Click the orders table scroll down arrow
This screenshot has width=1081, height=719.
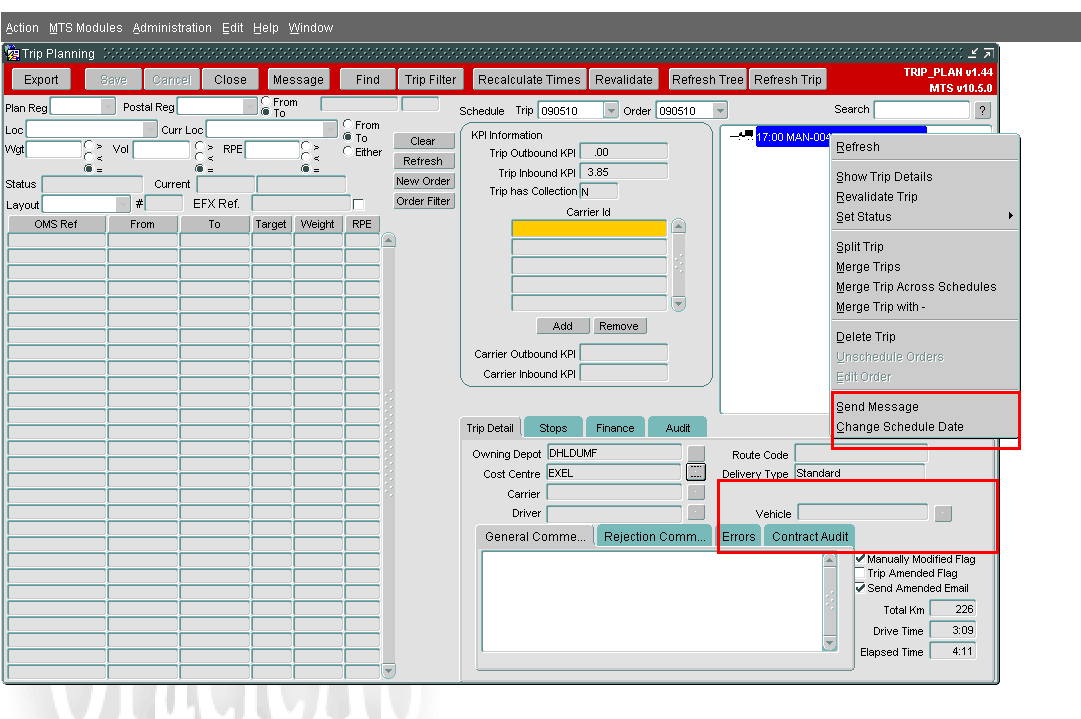tap(389, 670)
